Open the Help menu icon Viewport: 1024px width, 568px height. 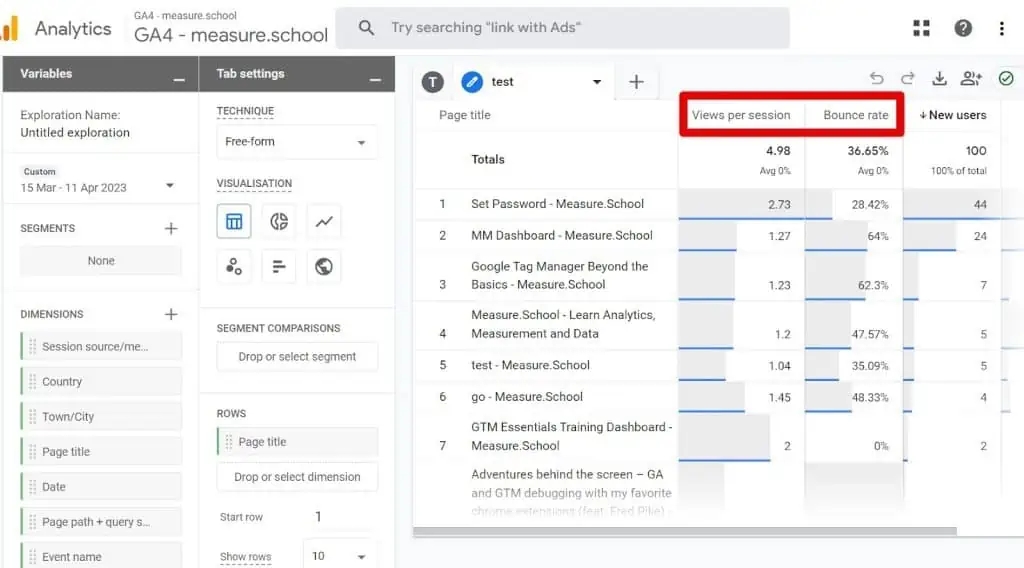click(x=963, y=28)
